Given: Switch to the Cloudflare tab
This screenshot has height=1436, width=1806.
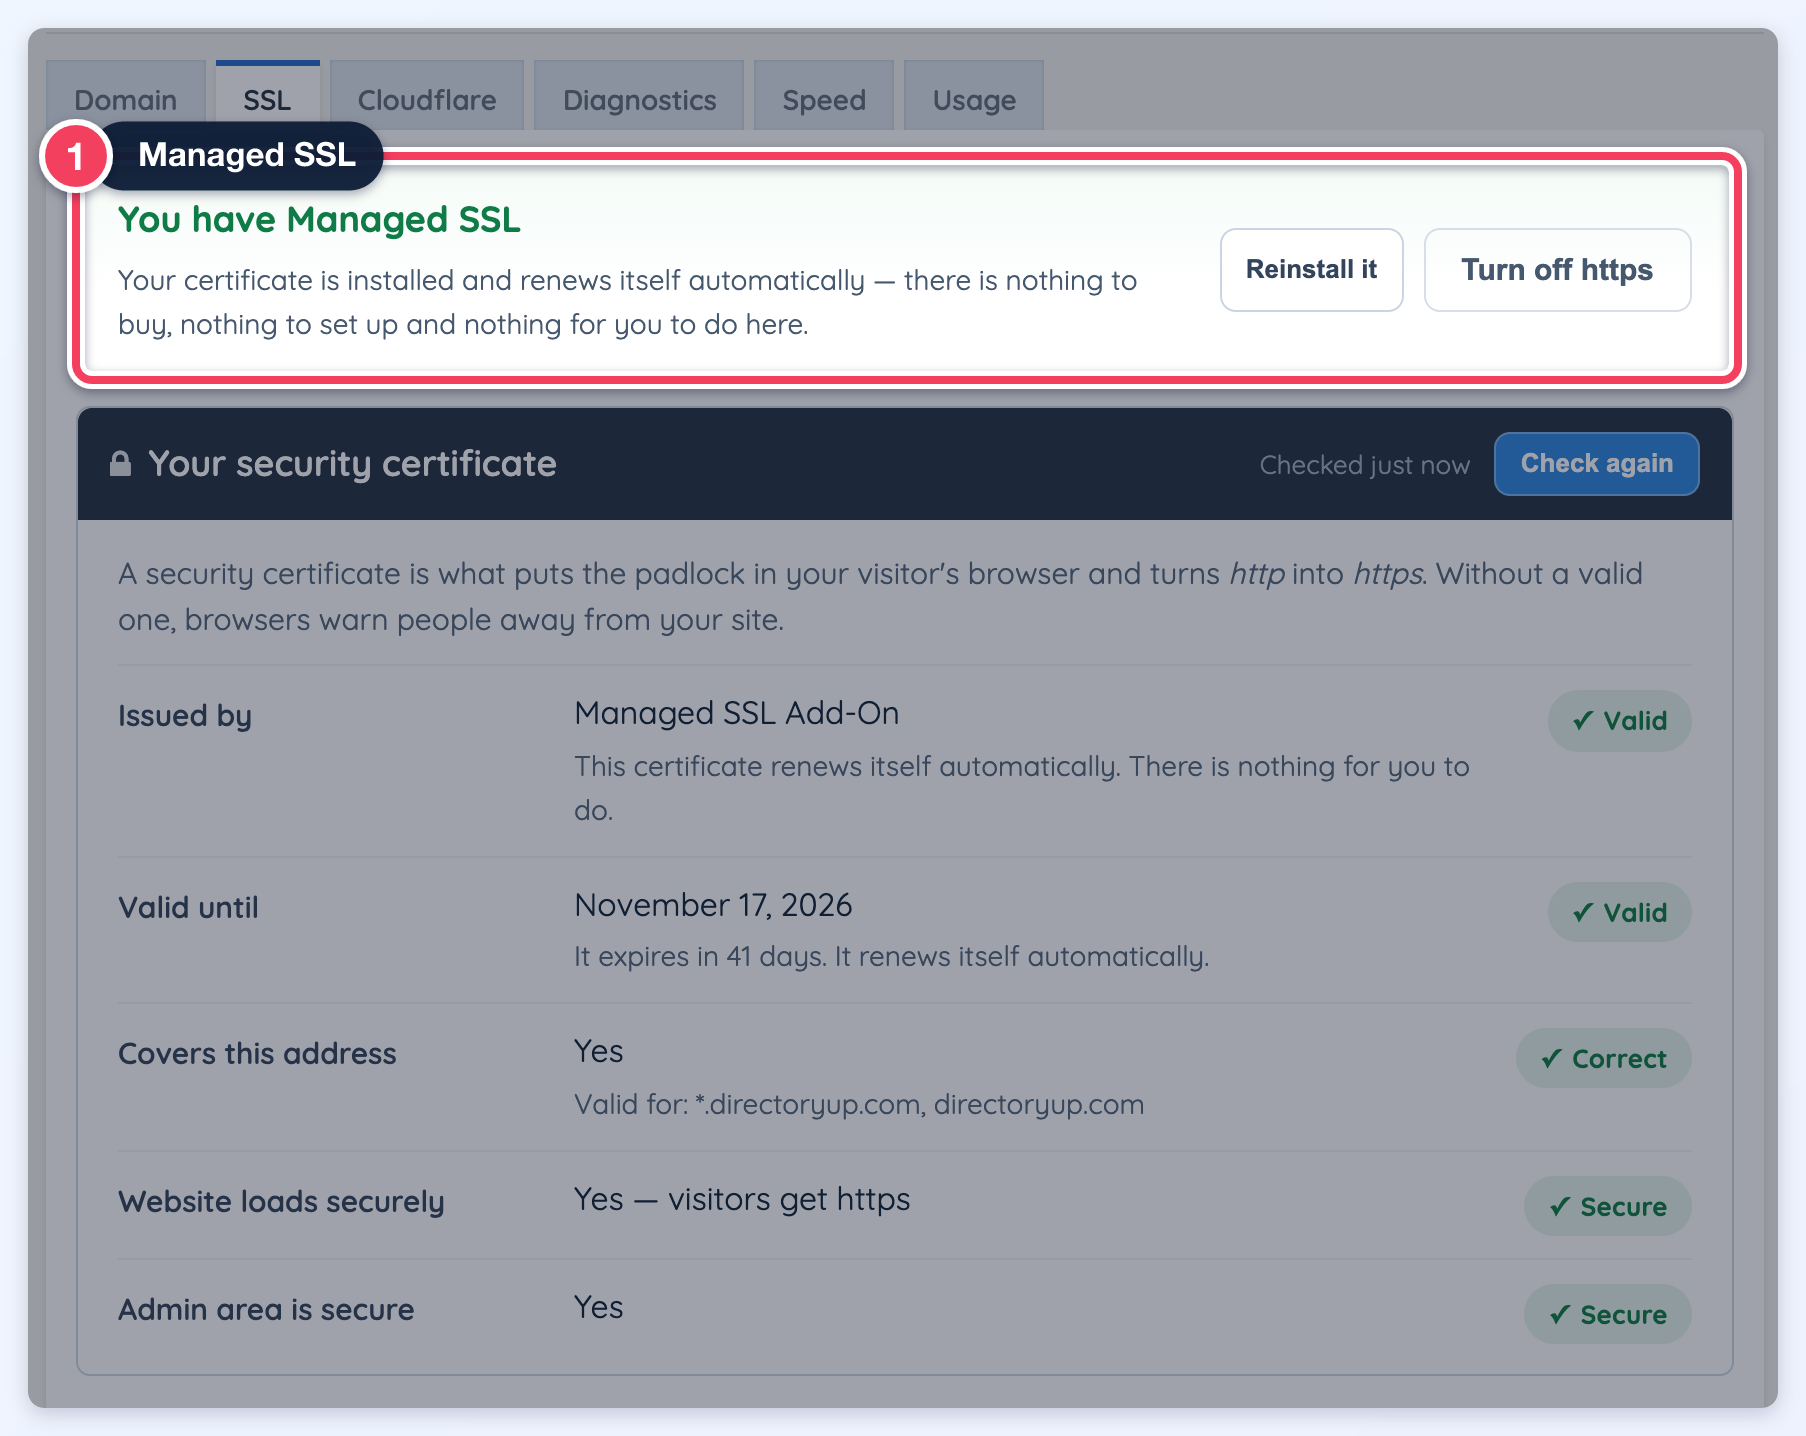Looking at the screenshot, I should (x=427, y=96).
